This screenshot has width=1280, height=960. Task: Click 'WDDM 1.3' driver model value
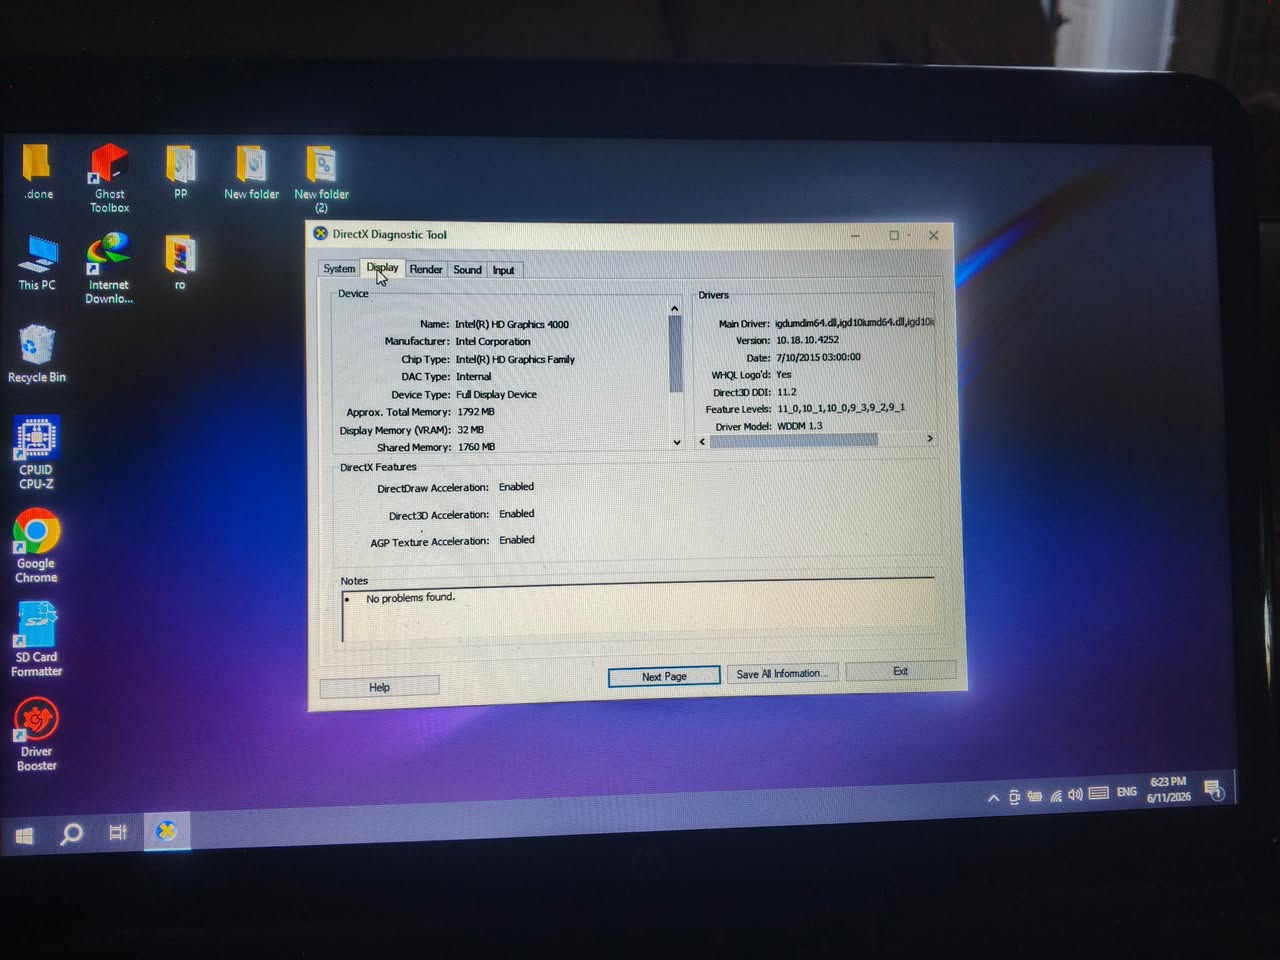click(800, 426)
